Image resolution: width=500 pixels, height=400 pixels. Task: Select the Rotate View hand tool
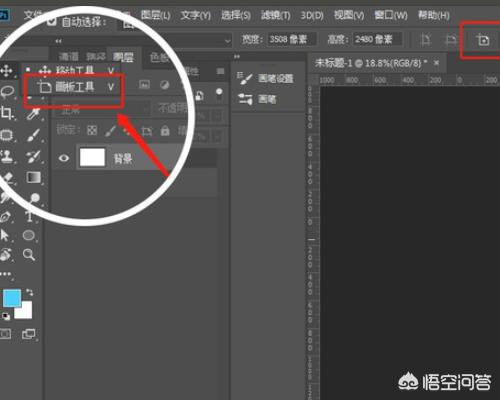(x=5, y=255)
